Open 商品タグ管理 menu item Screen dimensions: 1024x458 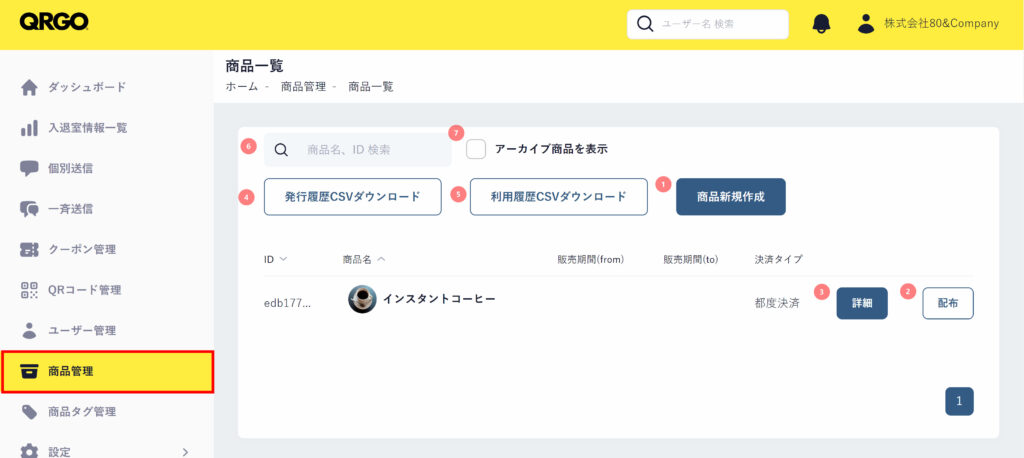82,412
